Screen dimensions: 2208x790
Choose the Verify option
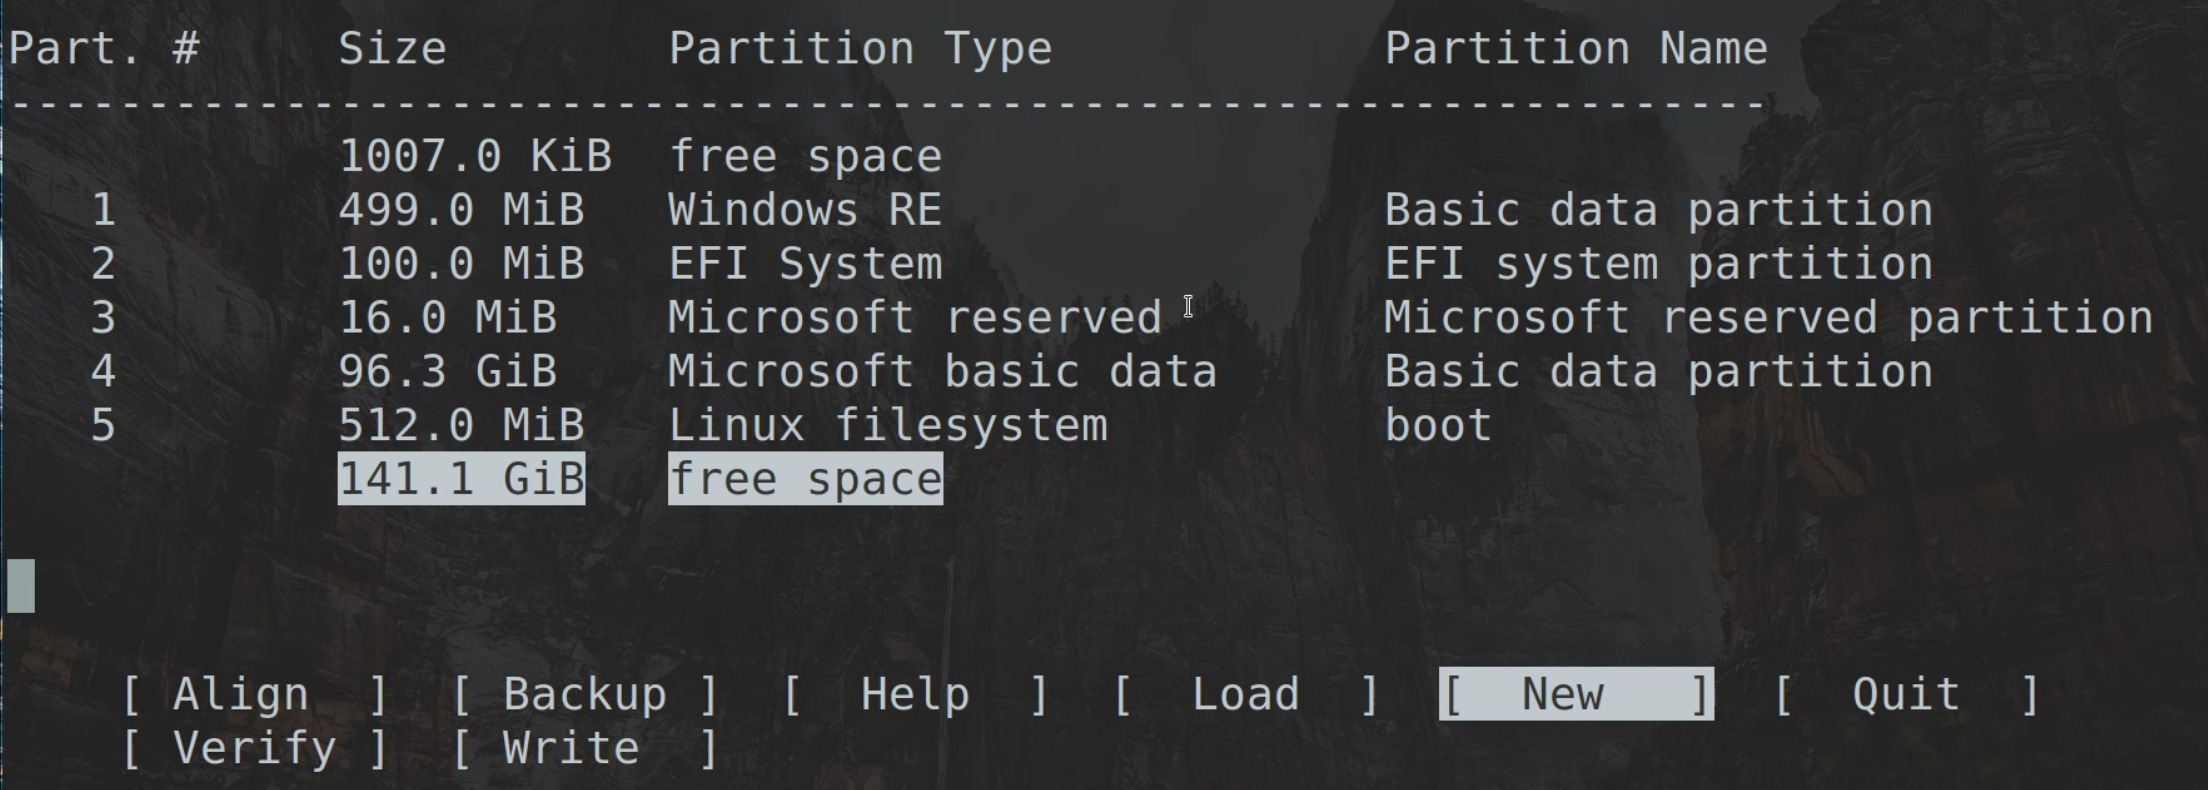coord(254,748)
